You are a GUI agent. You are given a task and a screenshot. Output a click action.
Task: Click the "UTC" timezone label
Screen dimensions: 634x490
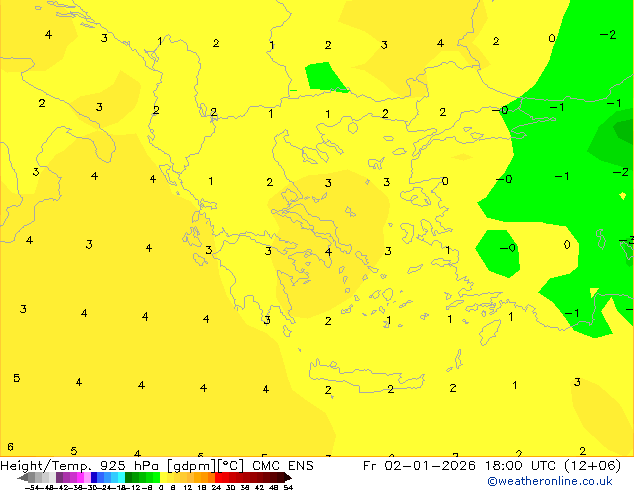tap(543, 466)
